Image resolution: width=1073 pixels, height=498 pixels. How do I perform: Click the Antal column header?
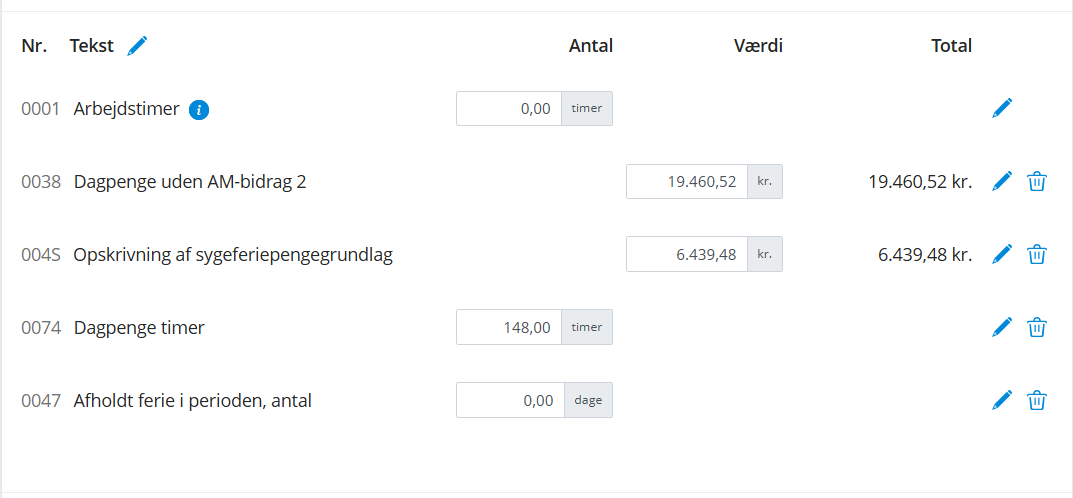click(x=590, y=45)
